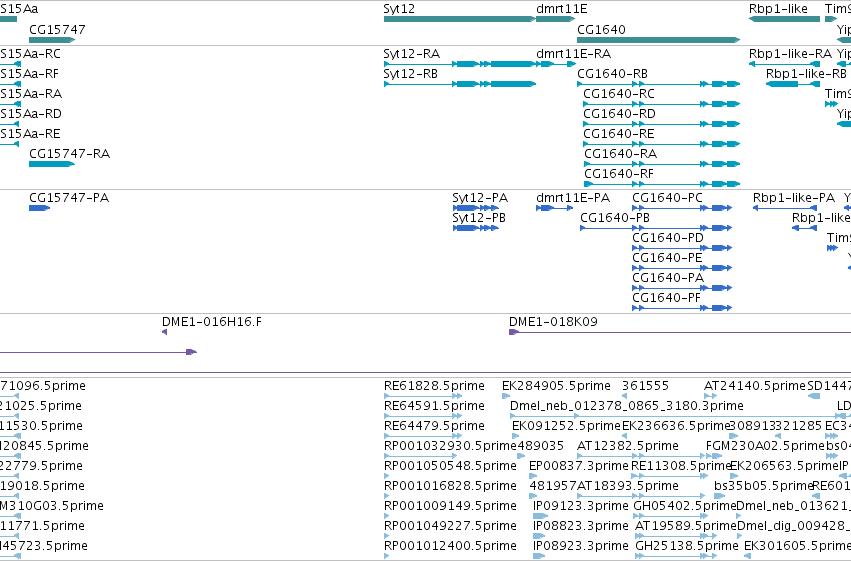Select the CG1640-RA transcript label
Viewport: 851px width, 561px height.
(620, 154)
